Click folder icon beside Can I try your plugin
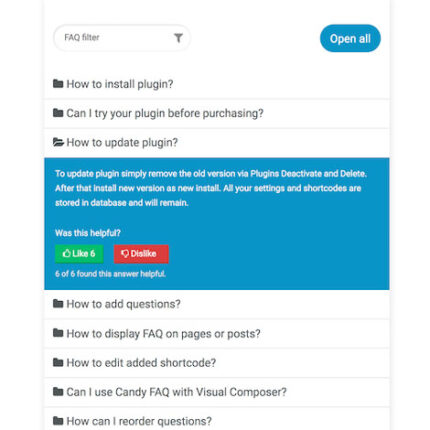430x430 pixels. [58, 113]
